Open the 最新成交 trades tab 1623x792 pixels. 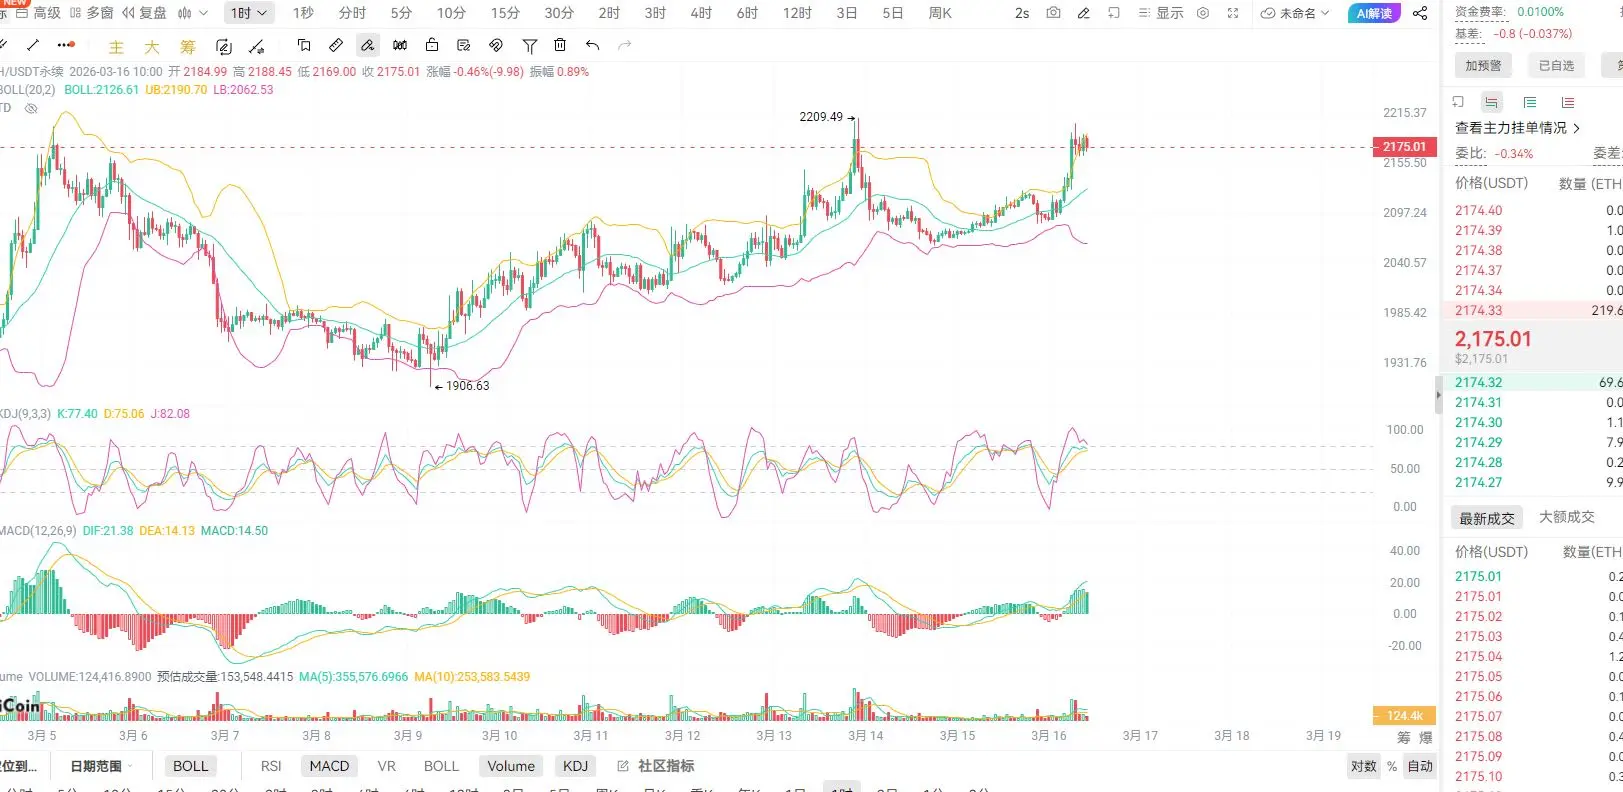pyautogui.click(x=1487, y=518)
